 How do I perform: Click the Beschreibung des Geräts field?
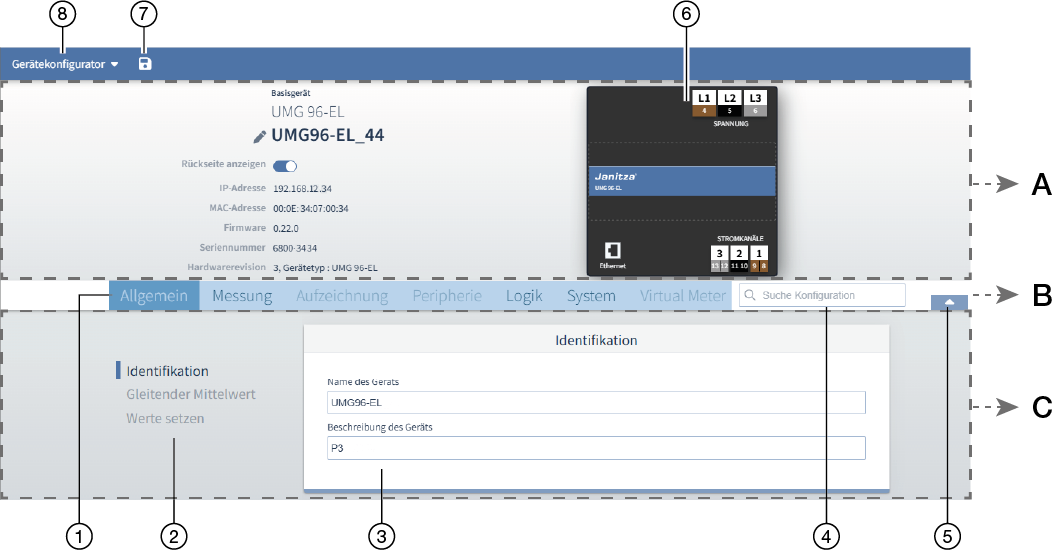[x=596, y=448]
